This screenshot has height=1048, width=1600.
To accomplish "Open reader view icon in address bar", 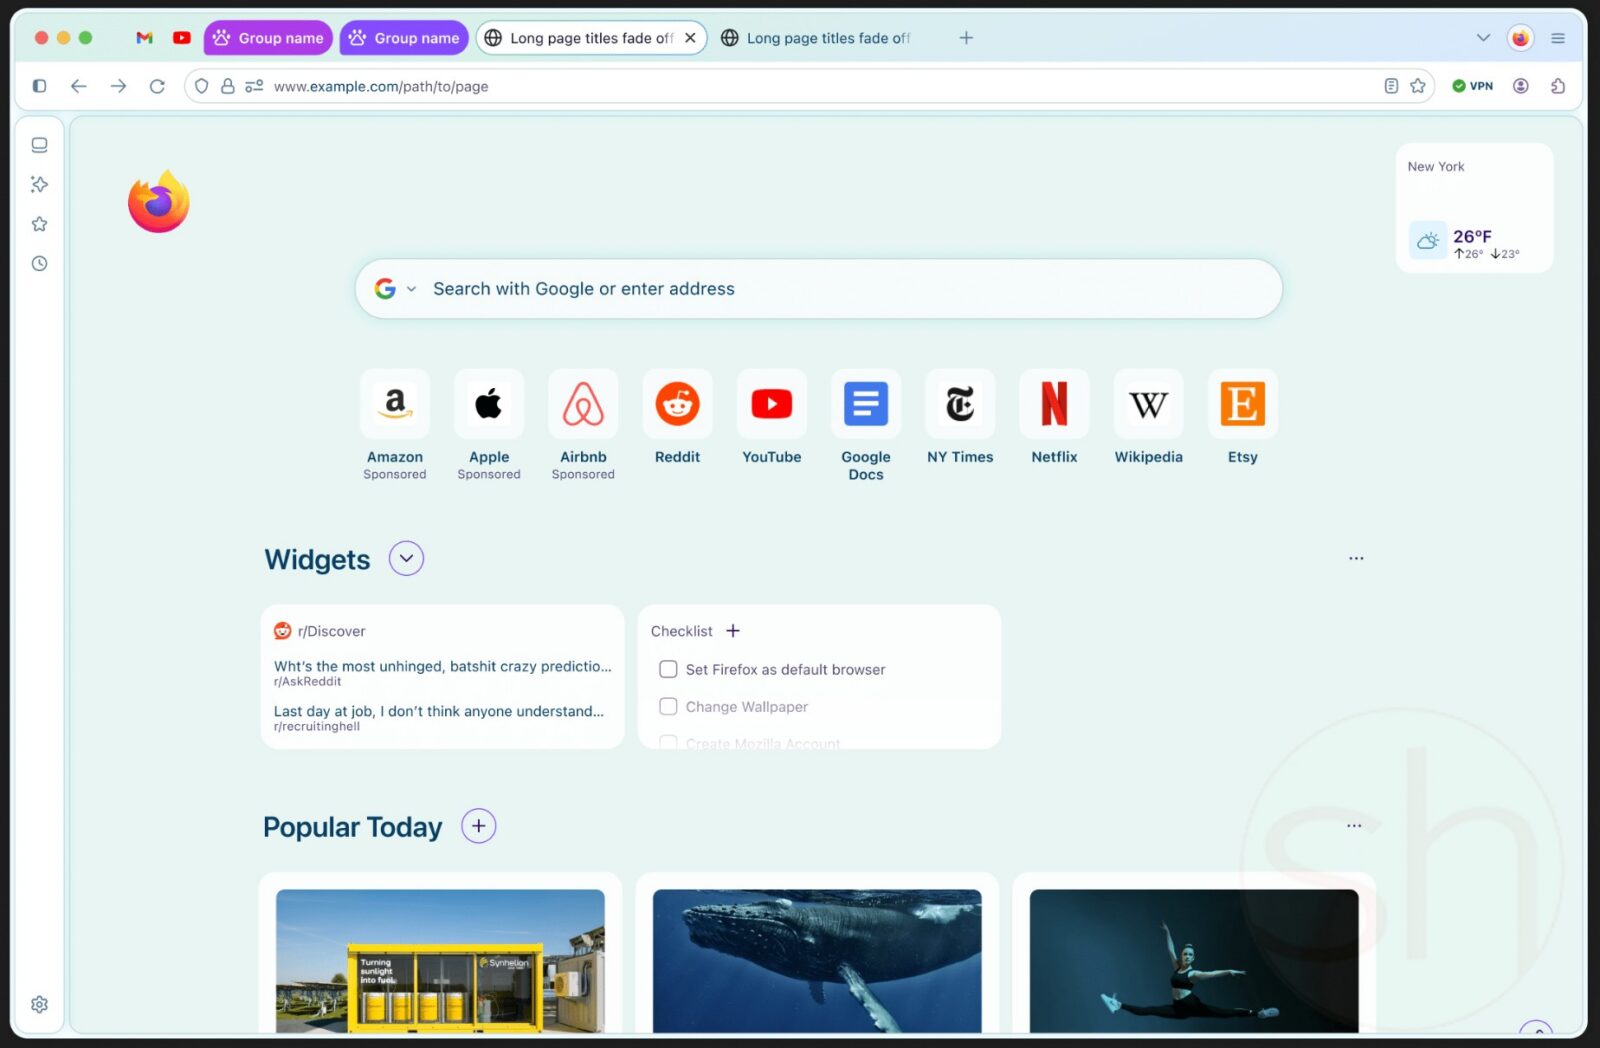I will click(1391, 86).
